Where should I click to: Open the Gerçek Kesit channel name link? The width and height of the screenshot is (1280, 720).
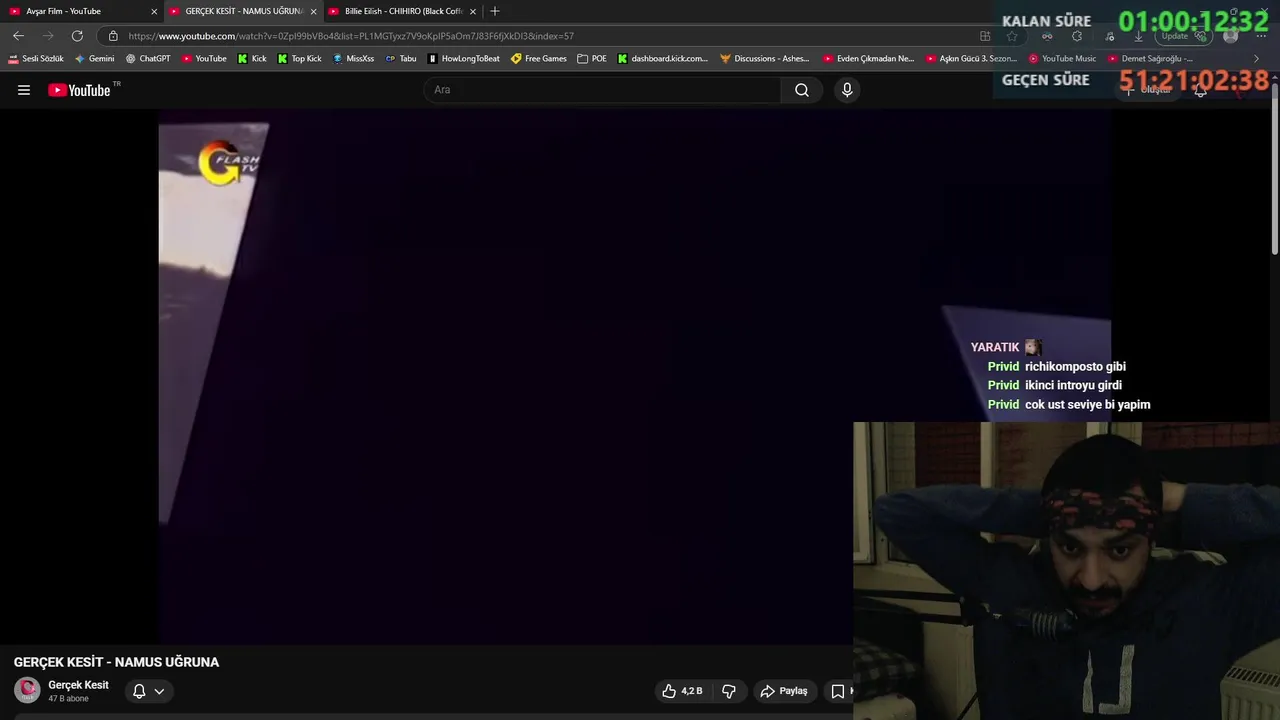[x=78, y=685]
